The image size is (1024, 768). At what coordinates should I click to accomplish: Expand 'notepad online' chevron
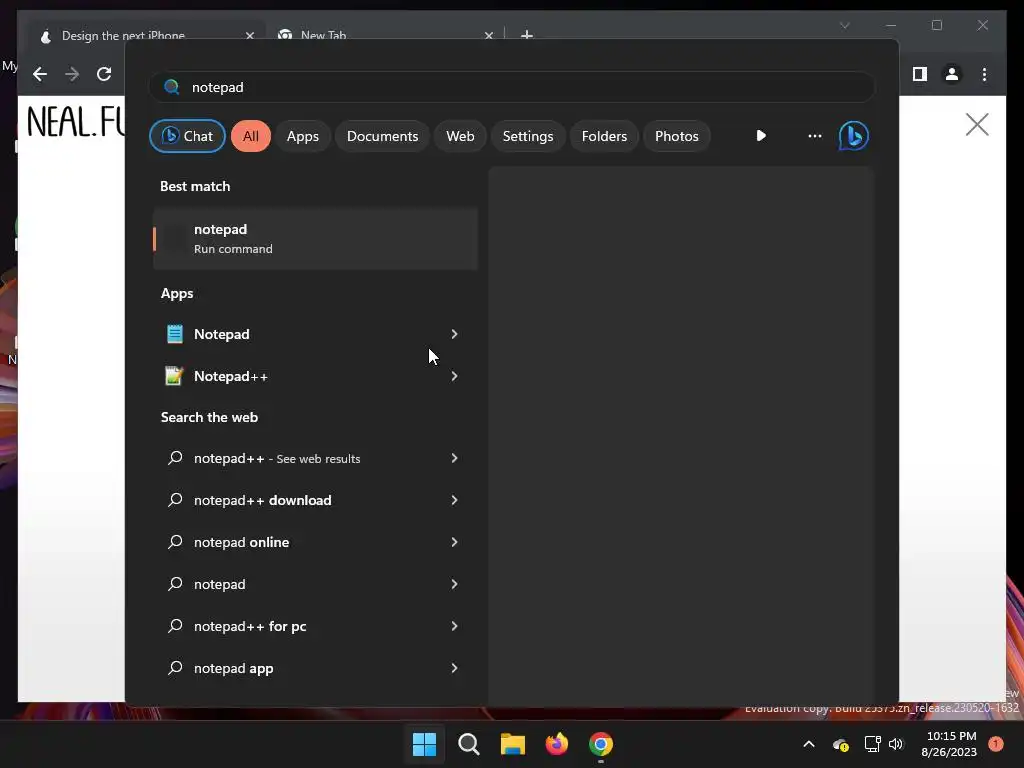[x=455, y=542]
